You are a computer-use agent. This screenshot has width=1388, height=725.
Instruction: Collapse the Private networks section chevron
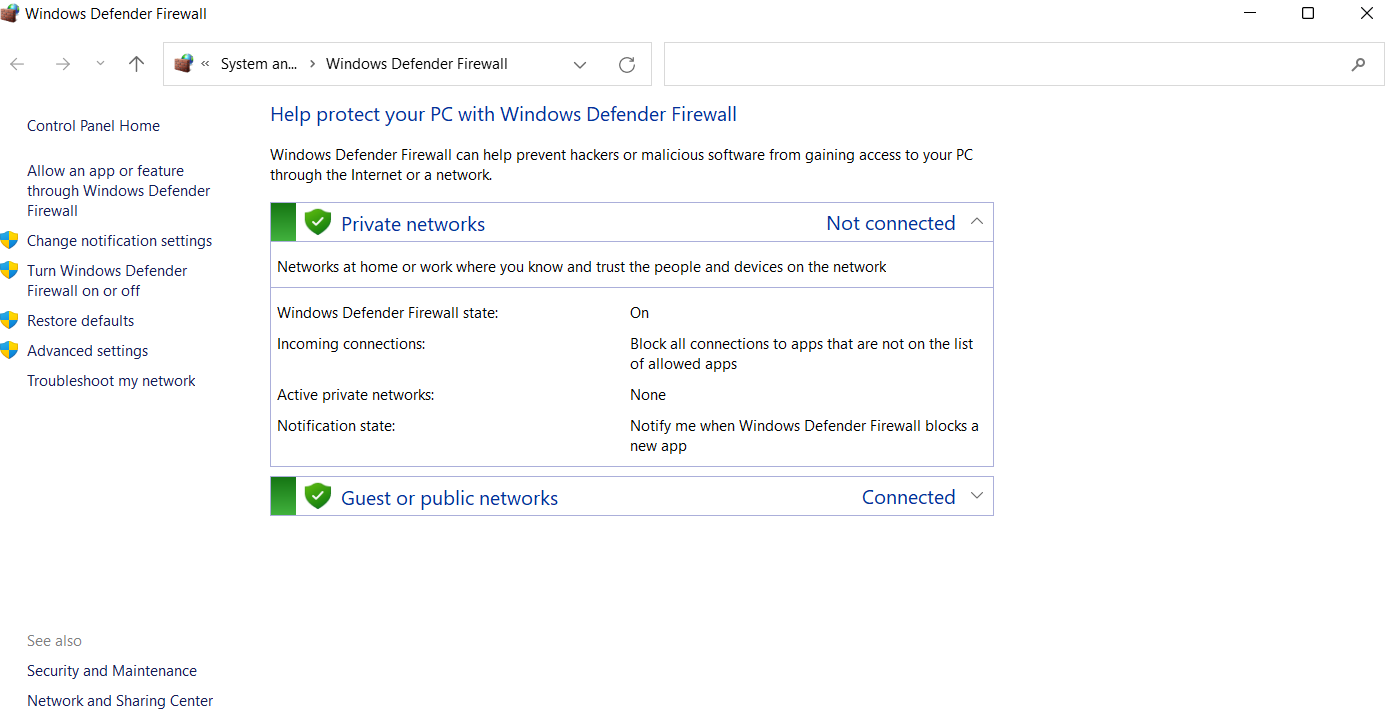(977, 222)
